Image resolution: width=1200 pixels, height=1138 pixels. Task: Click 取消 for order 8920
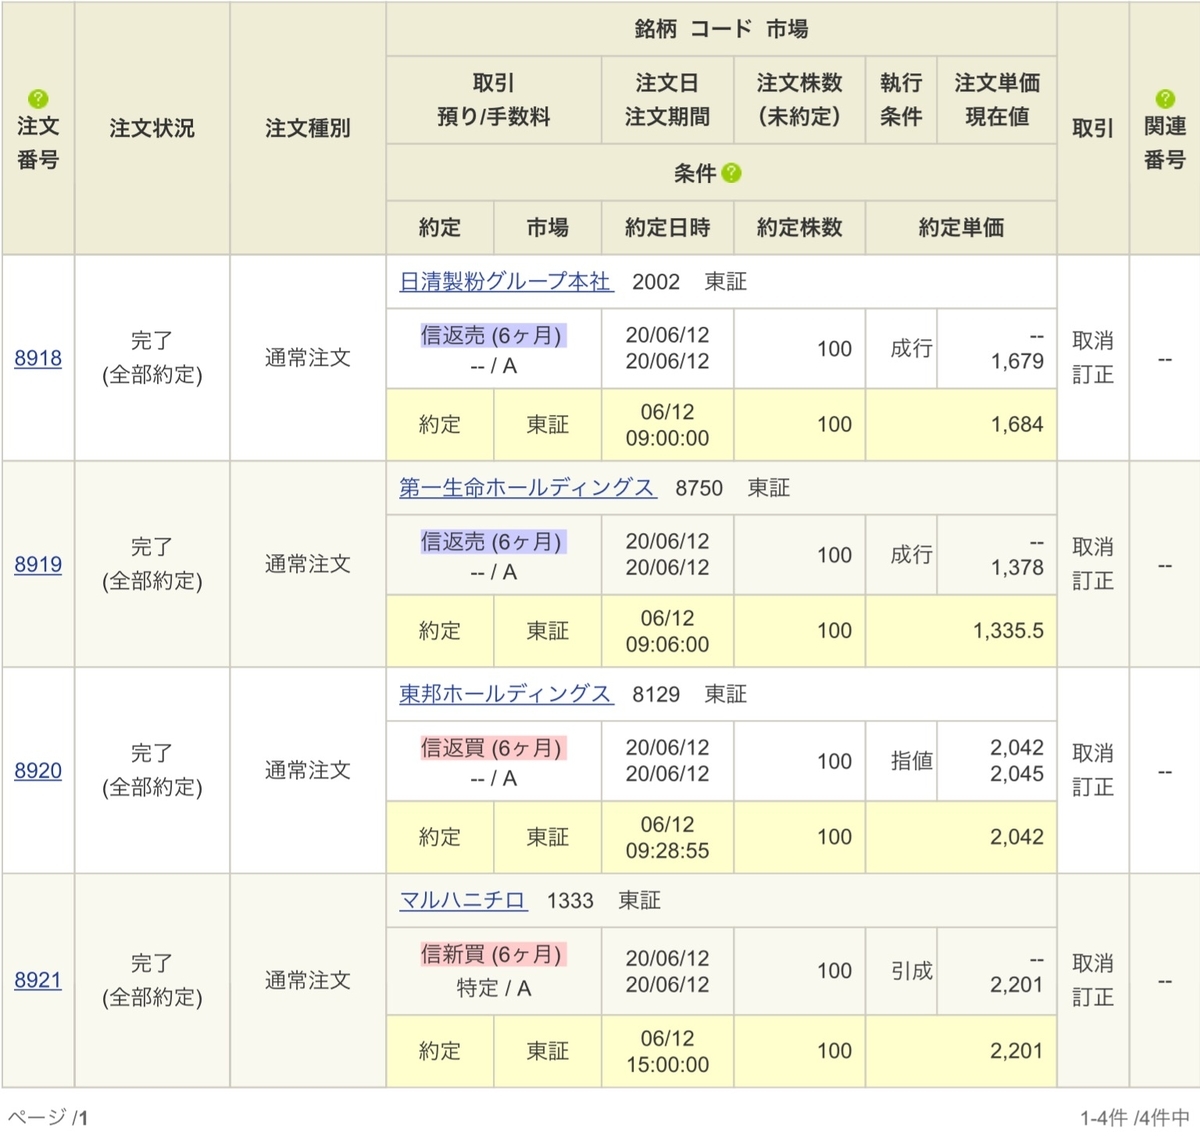click(x=1093, y=753)
